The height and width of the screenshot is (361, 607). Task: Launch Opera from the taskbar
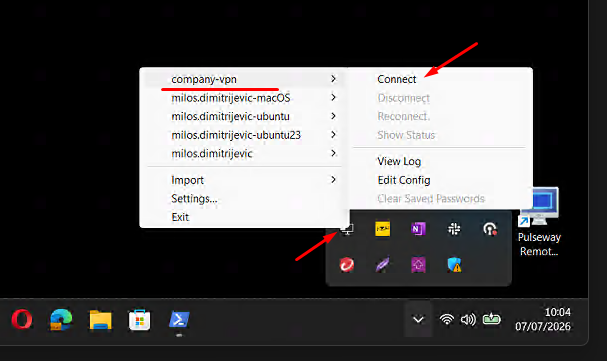pos(22,320)
